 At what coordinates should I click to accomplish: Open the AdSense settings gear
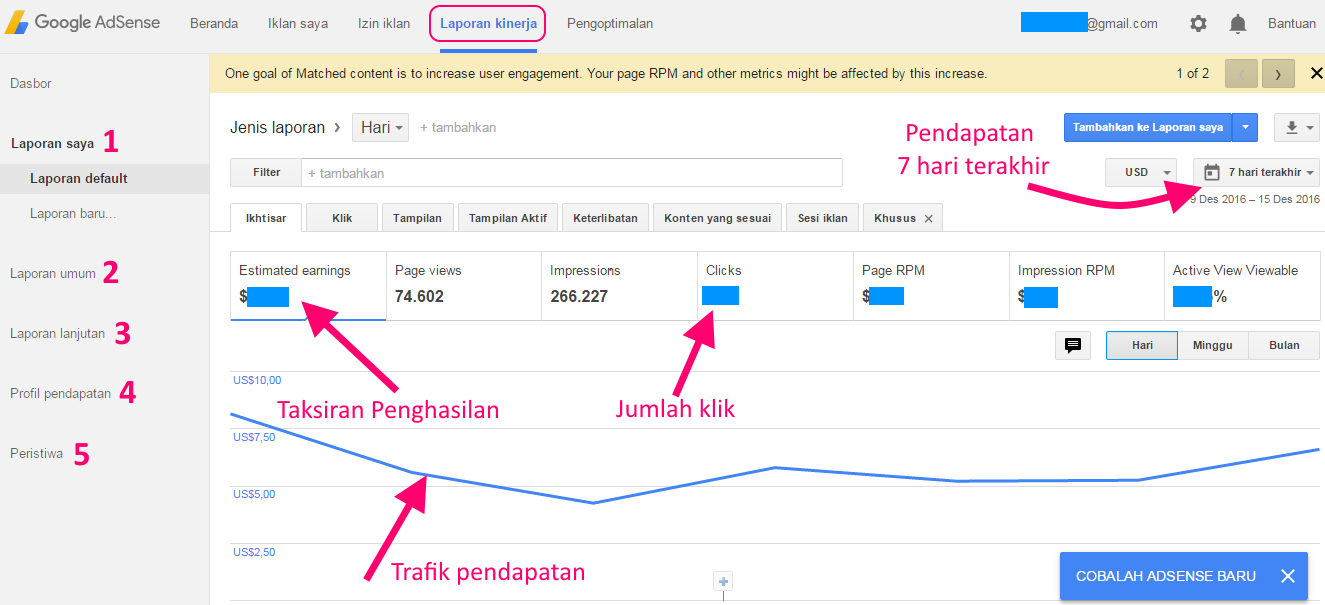1198,23
